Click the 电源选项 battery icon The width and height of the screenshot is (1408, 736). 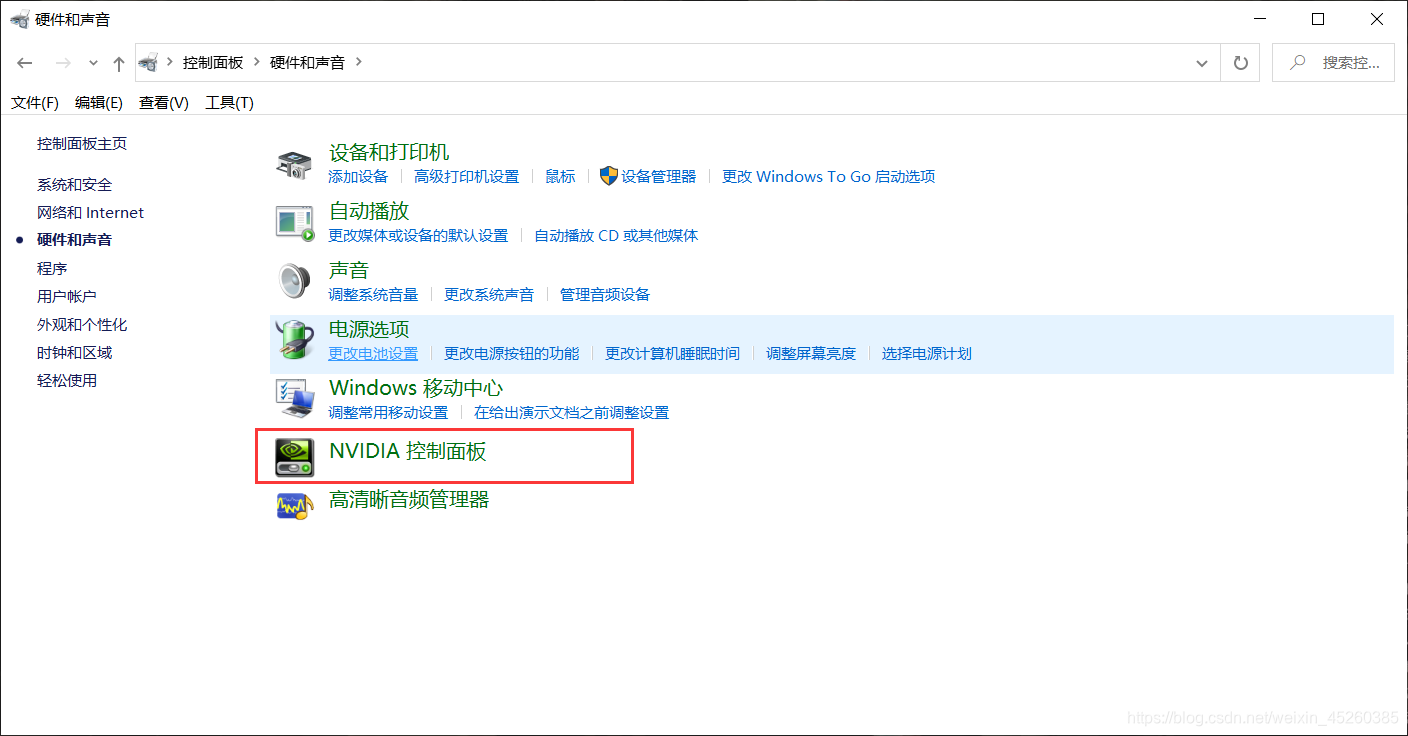[x=294, y=340]
